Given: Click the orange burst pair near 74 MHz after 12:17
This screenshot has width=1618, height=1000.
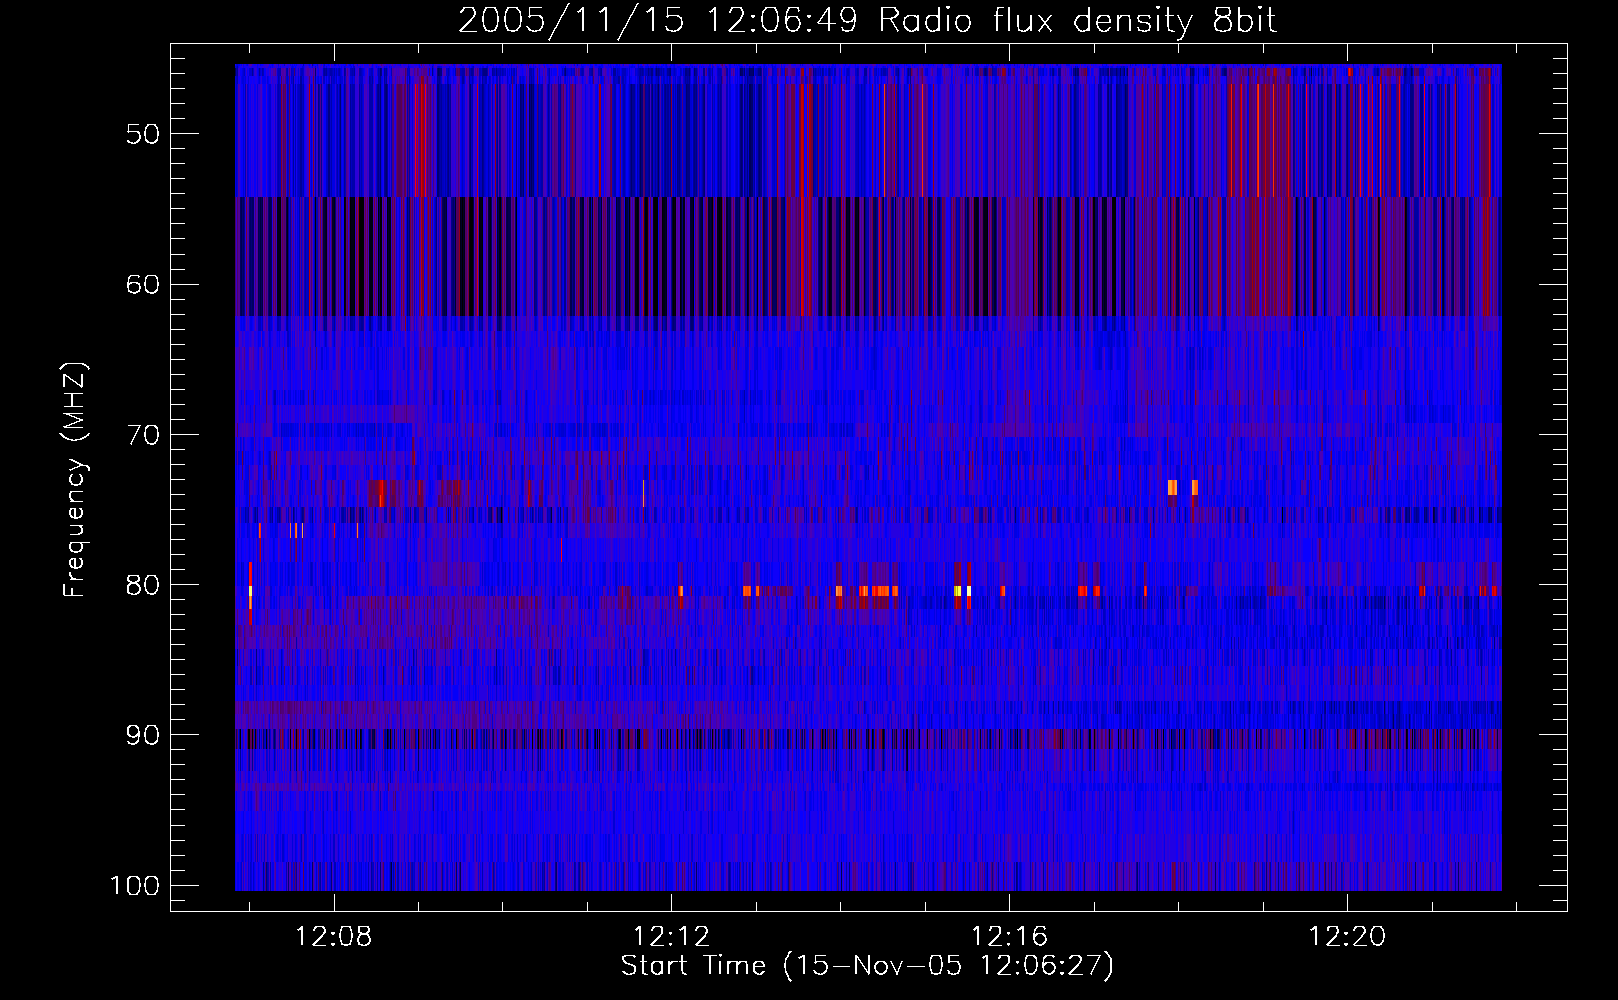Looking at the screenshot, I should (1183, 488).
